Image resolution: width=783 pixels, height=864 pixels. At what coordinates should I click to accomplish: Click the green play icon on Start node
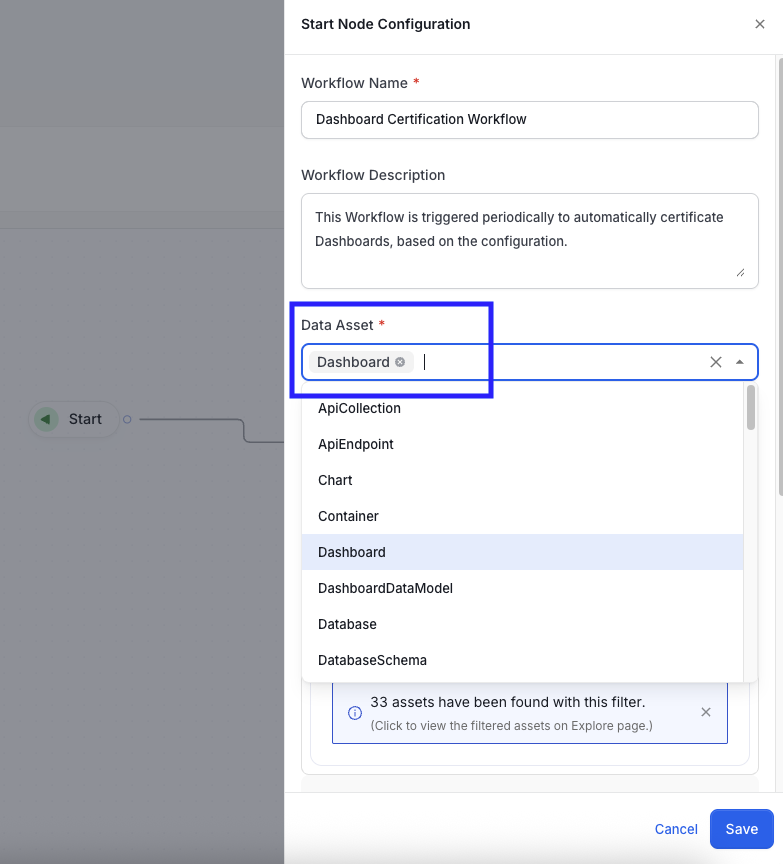click(x=46, y=419)
